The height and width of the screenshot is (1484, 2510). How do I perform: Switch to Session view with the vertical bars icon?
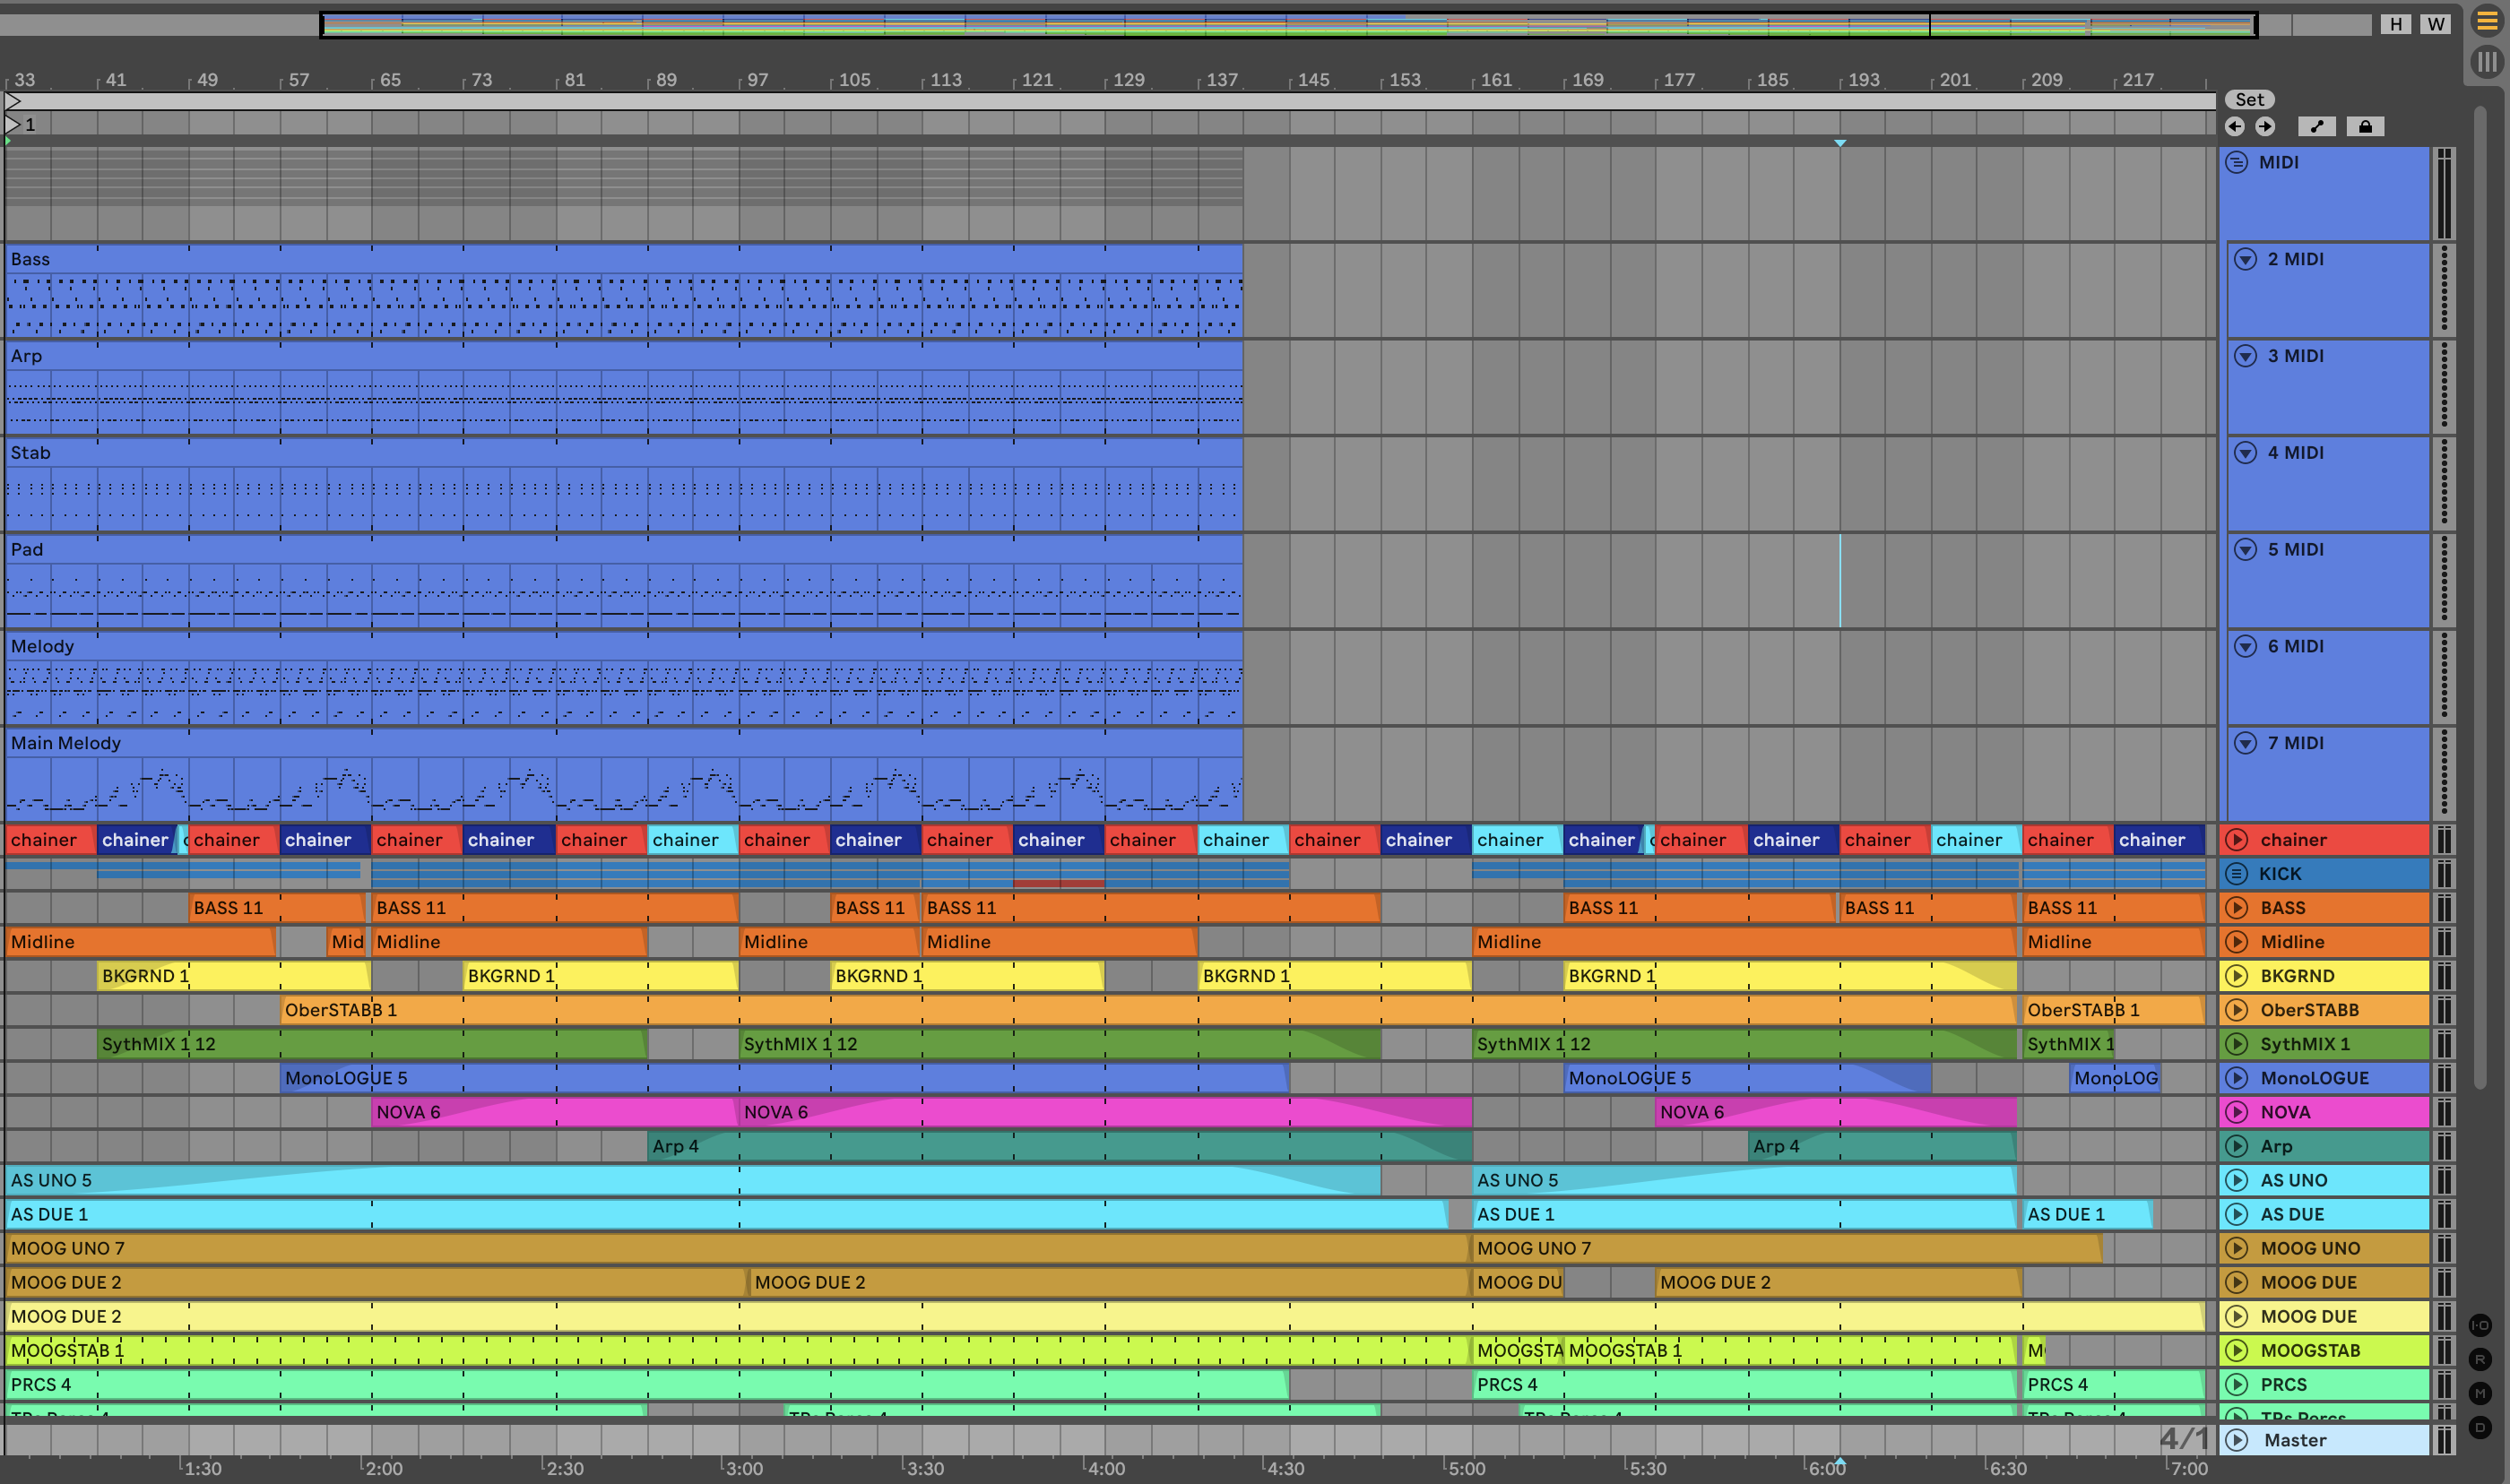[2487, 62]
